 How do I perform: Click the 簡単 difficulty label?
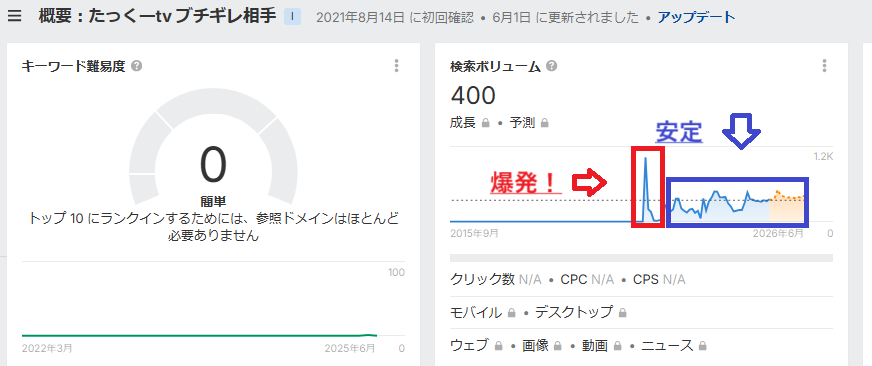click(214, 201)
